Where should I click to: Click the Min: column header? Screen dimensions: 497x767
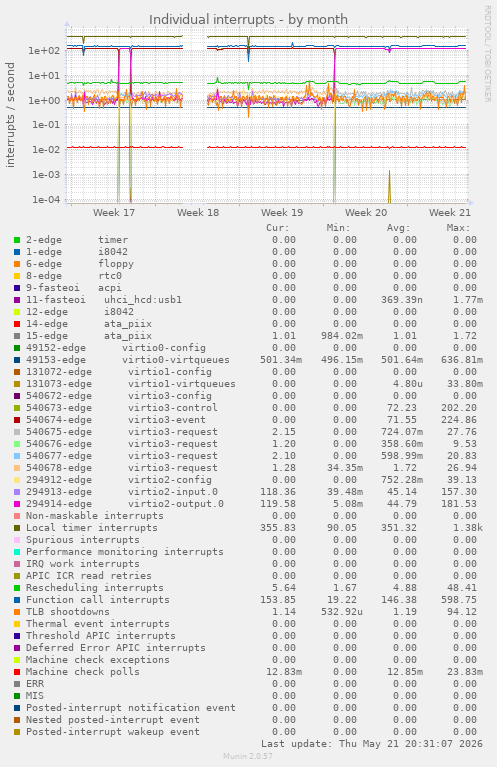(x=339, y=228)
